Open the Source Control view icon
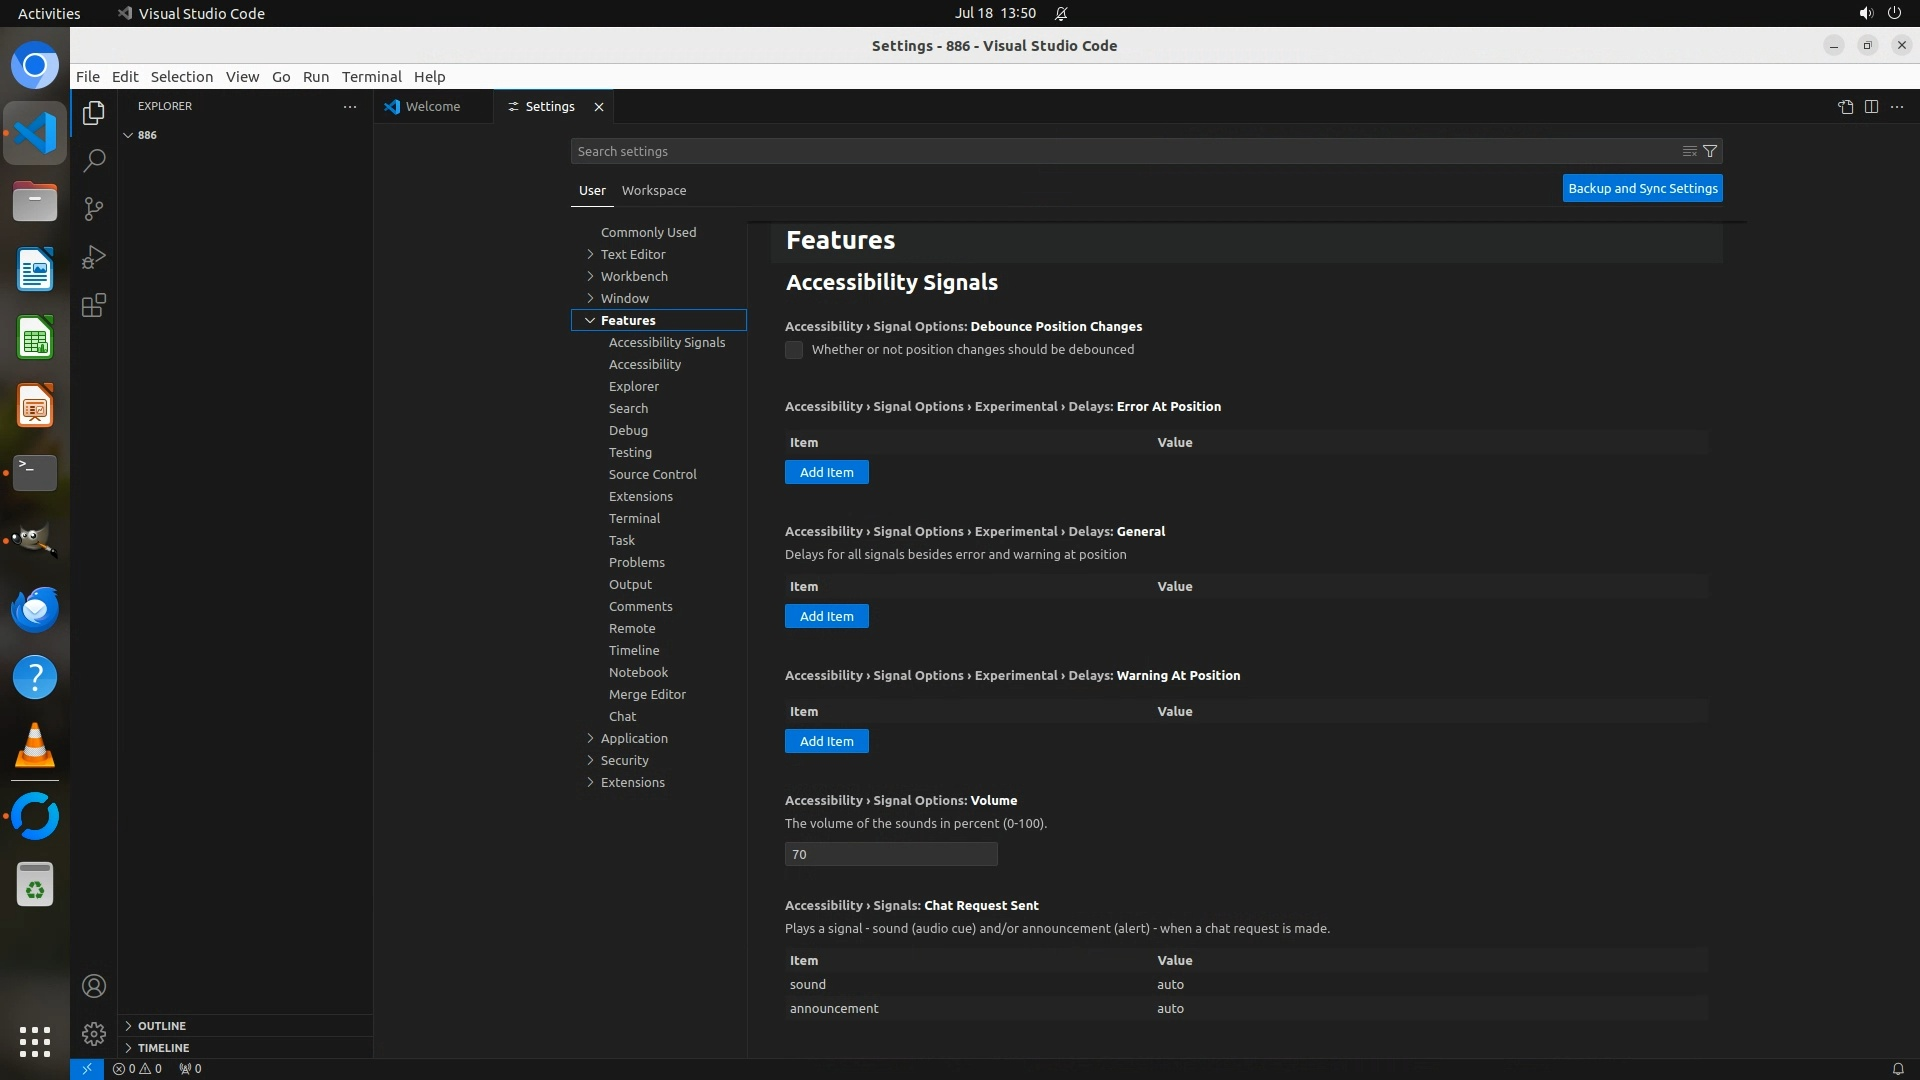Viewport: 1920px width, 1080px height. tap(94, 209)
